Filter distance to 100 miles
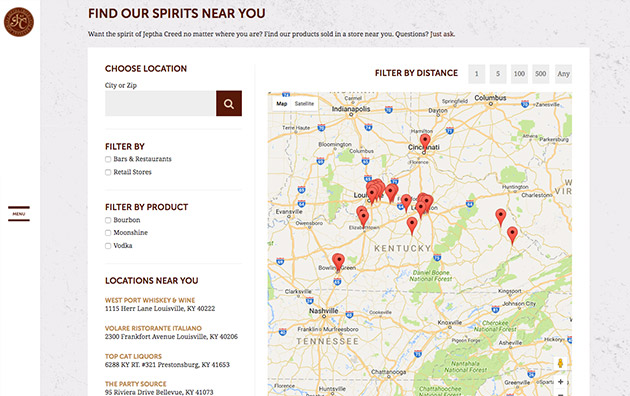Viewport: 630px width, 396px height. (519, 74)
